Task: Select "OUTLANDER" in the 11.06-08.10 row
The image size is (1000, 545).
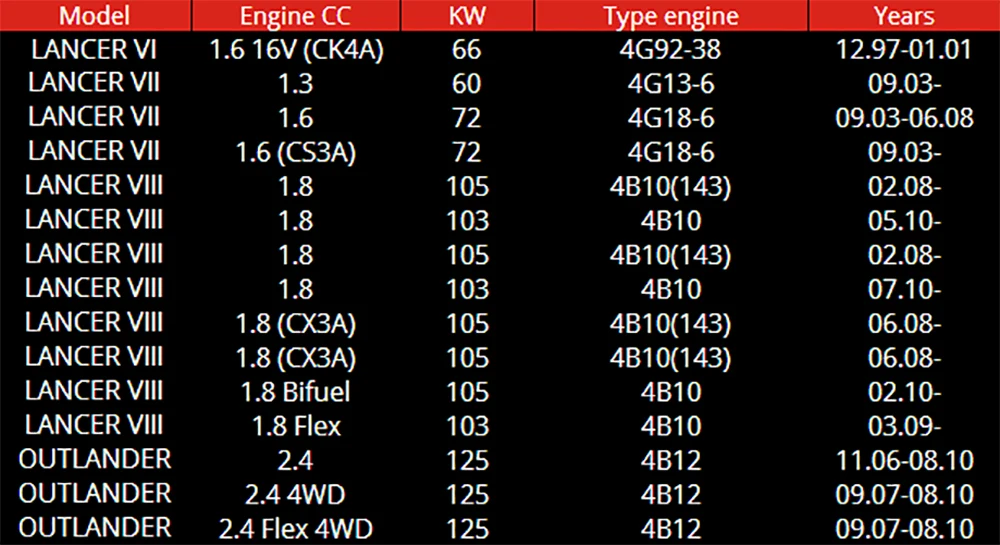Action: (x=94, y=460)
